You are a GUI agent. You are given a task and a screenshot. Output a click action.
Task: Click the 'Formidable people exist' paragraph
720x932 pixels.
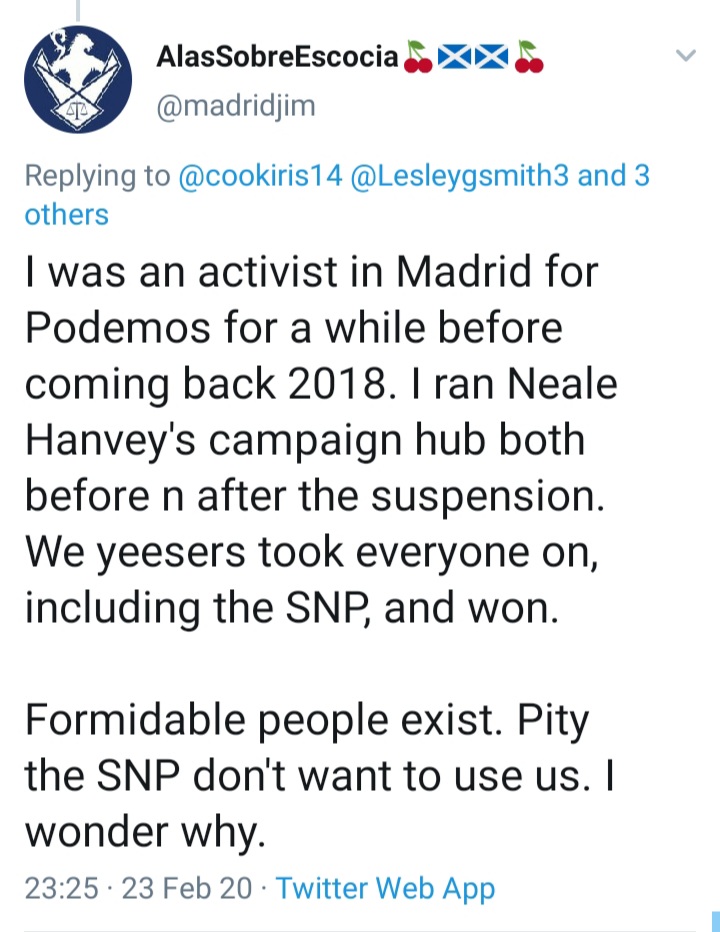point(320,775)
